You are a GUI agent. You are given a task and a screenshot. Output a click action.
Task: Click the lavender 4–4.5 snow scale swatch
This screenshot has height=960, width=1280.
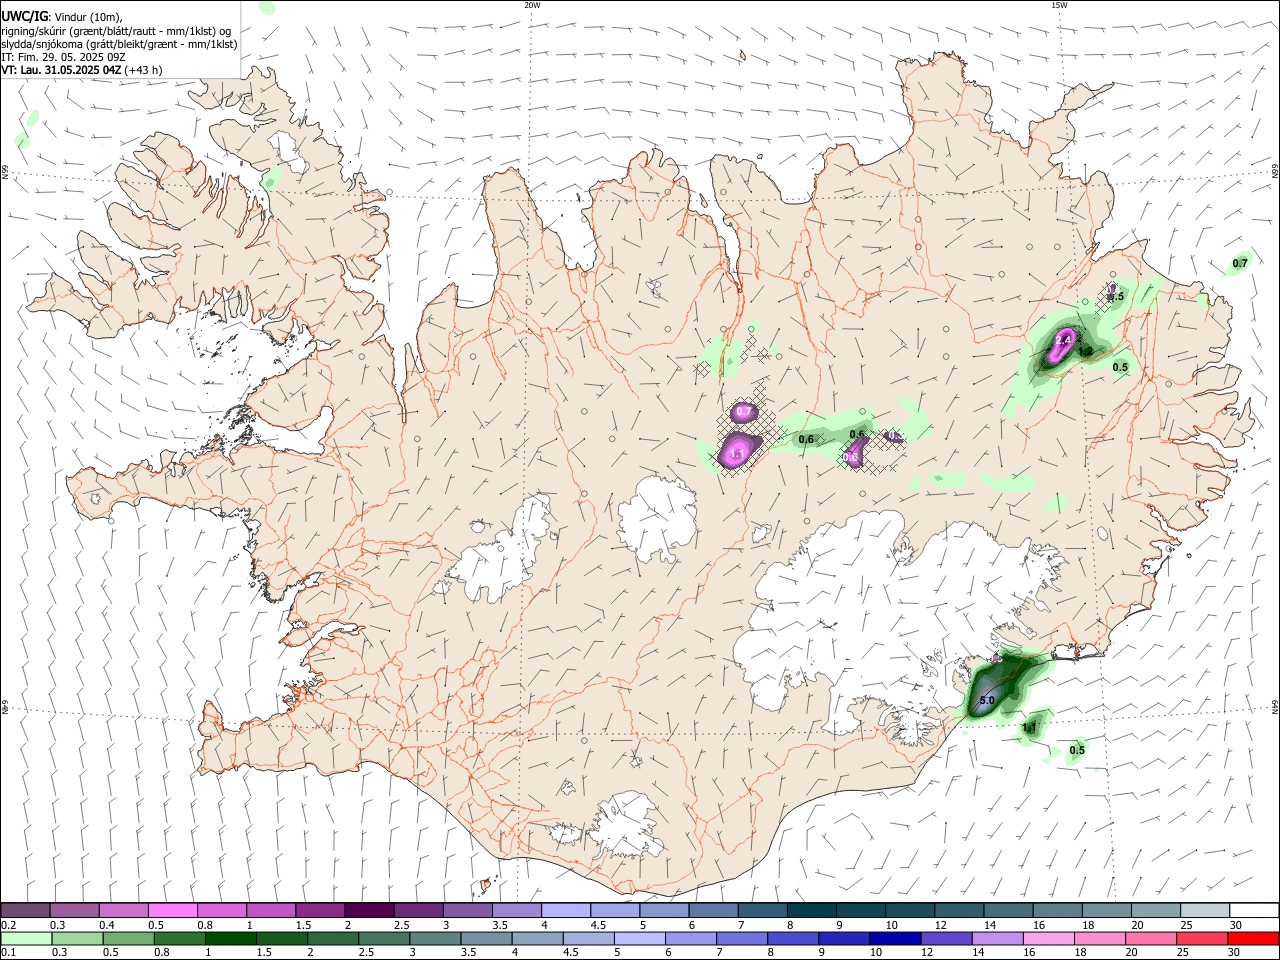coord(564,910)
